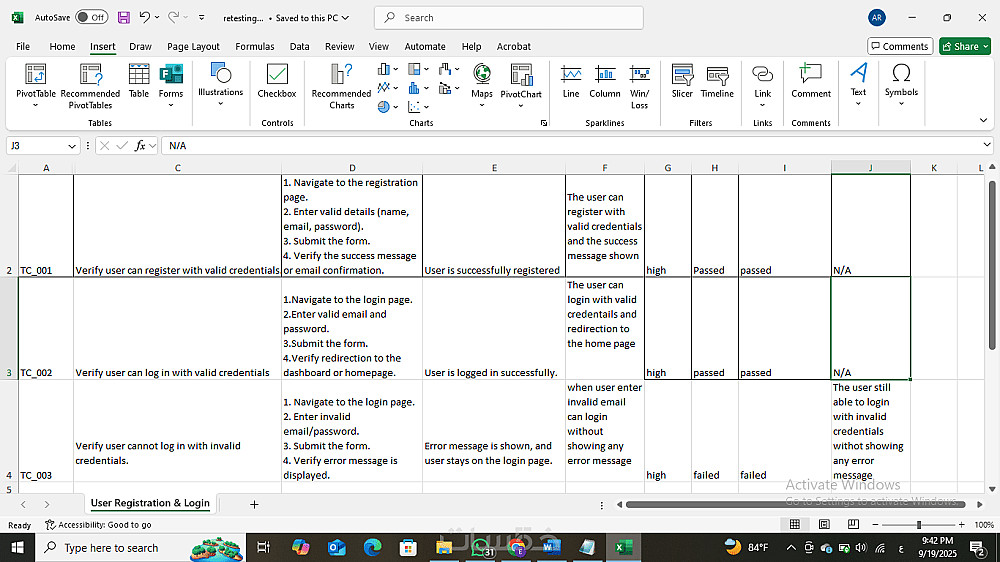Viewport: 1000px width, 562px height.
Task: Open the PivotTable tool
Action: pos(36,85)
